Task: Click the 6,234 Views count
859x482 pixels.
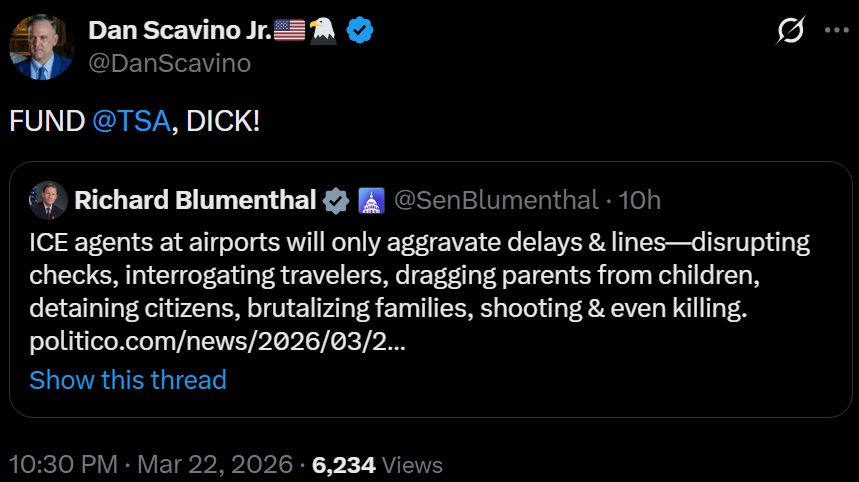Action: point(377,465)
